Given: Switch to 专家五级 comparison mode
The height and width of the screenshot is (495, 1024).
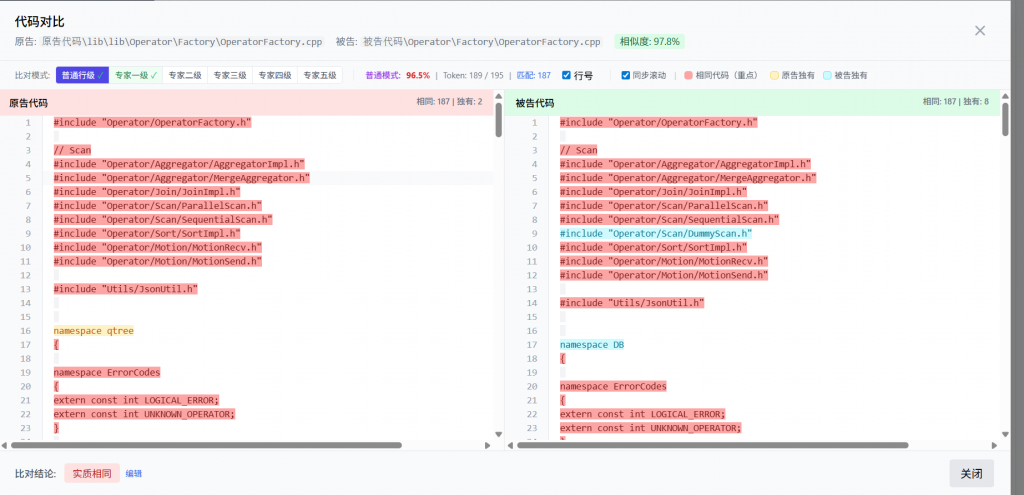Looking at the screenshot, I should [x=320, y=75].
